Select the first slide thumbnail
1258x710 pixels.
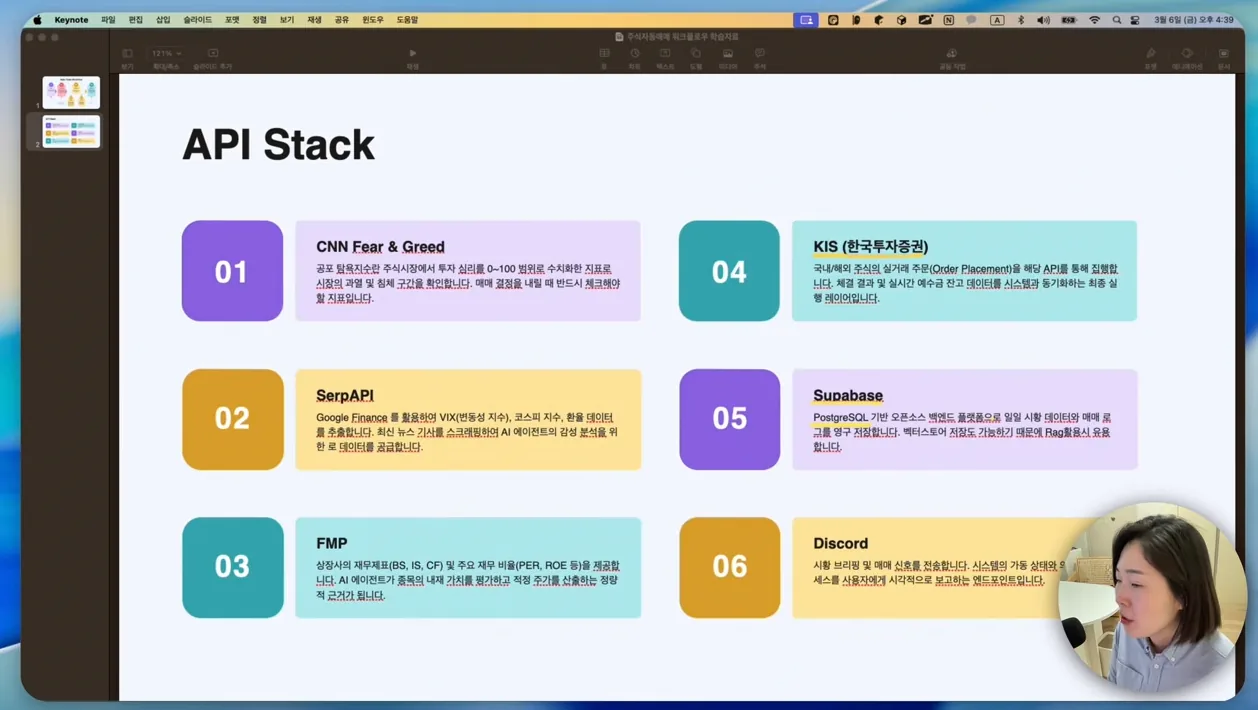click(71, 92)
